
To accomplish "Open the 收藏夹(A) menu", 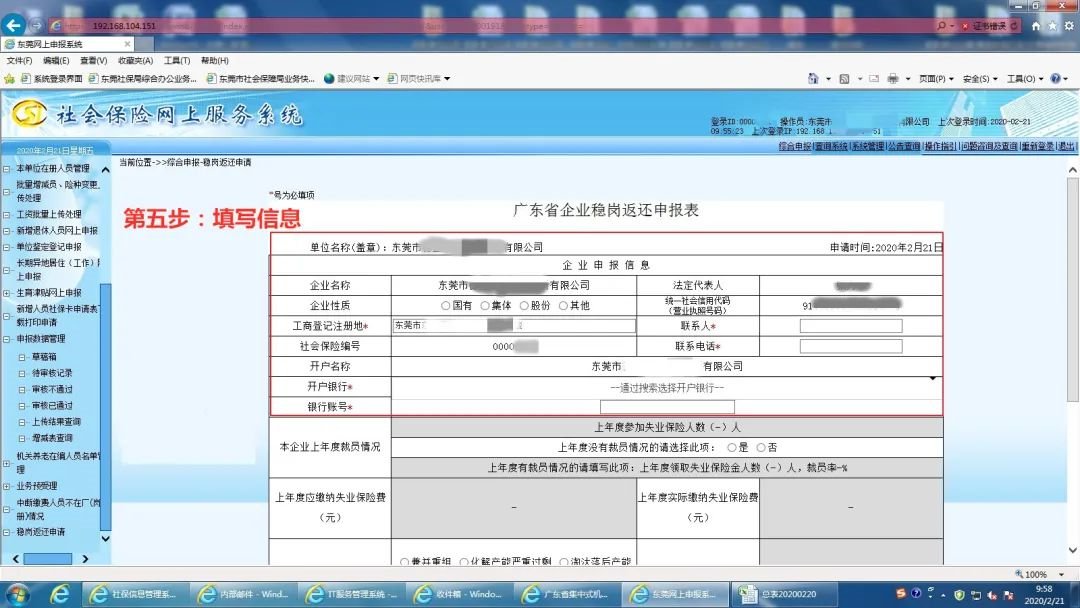I will 135,61.
